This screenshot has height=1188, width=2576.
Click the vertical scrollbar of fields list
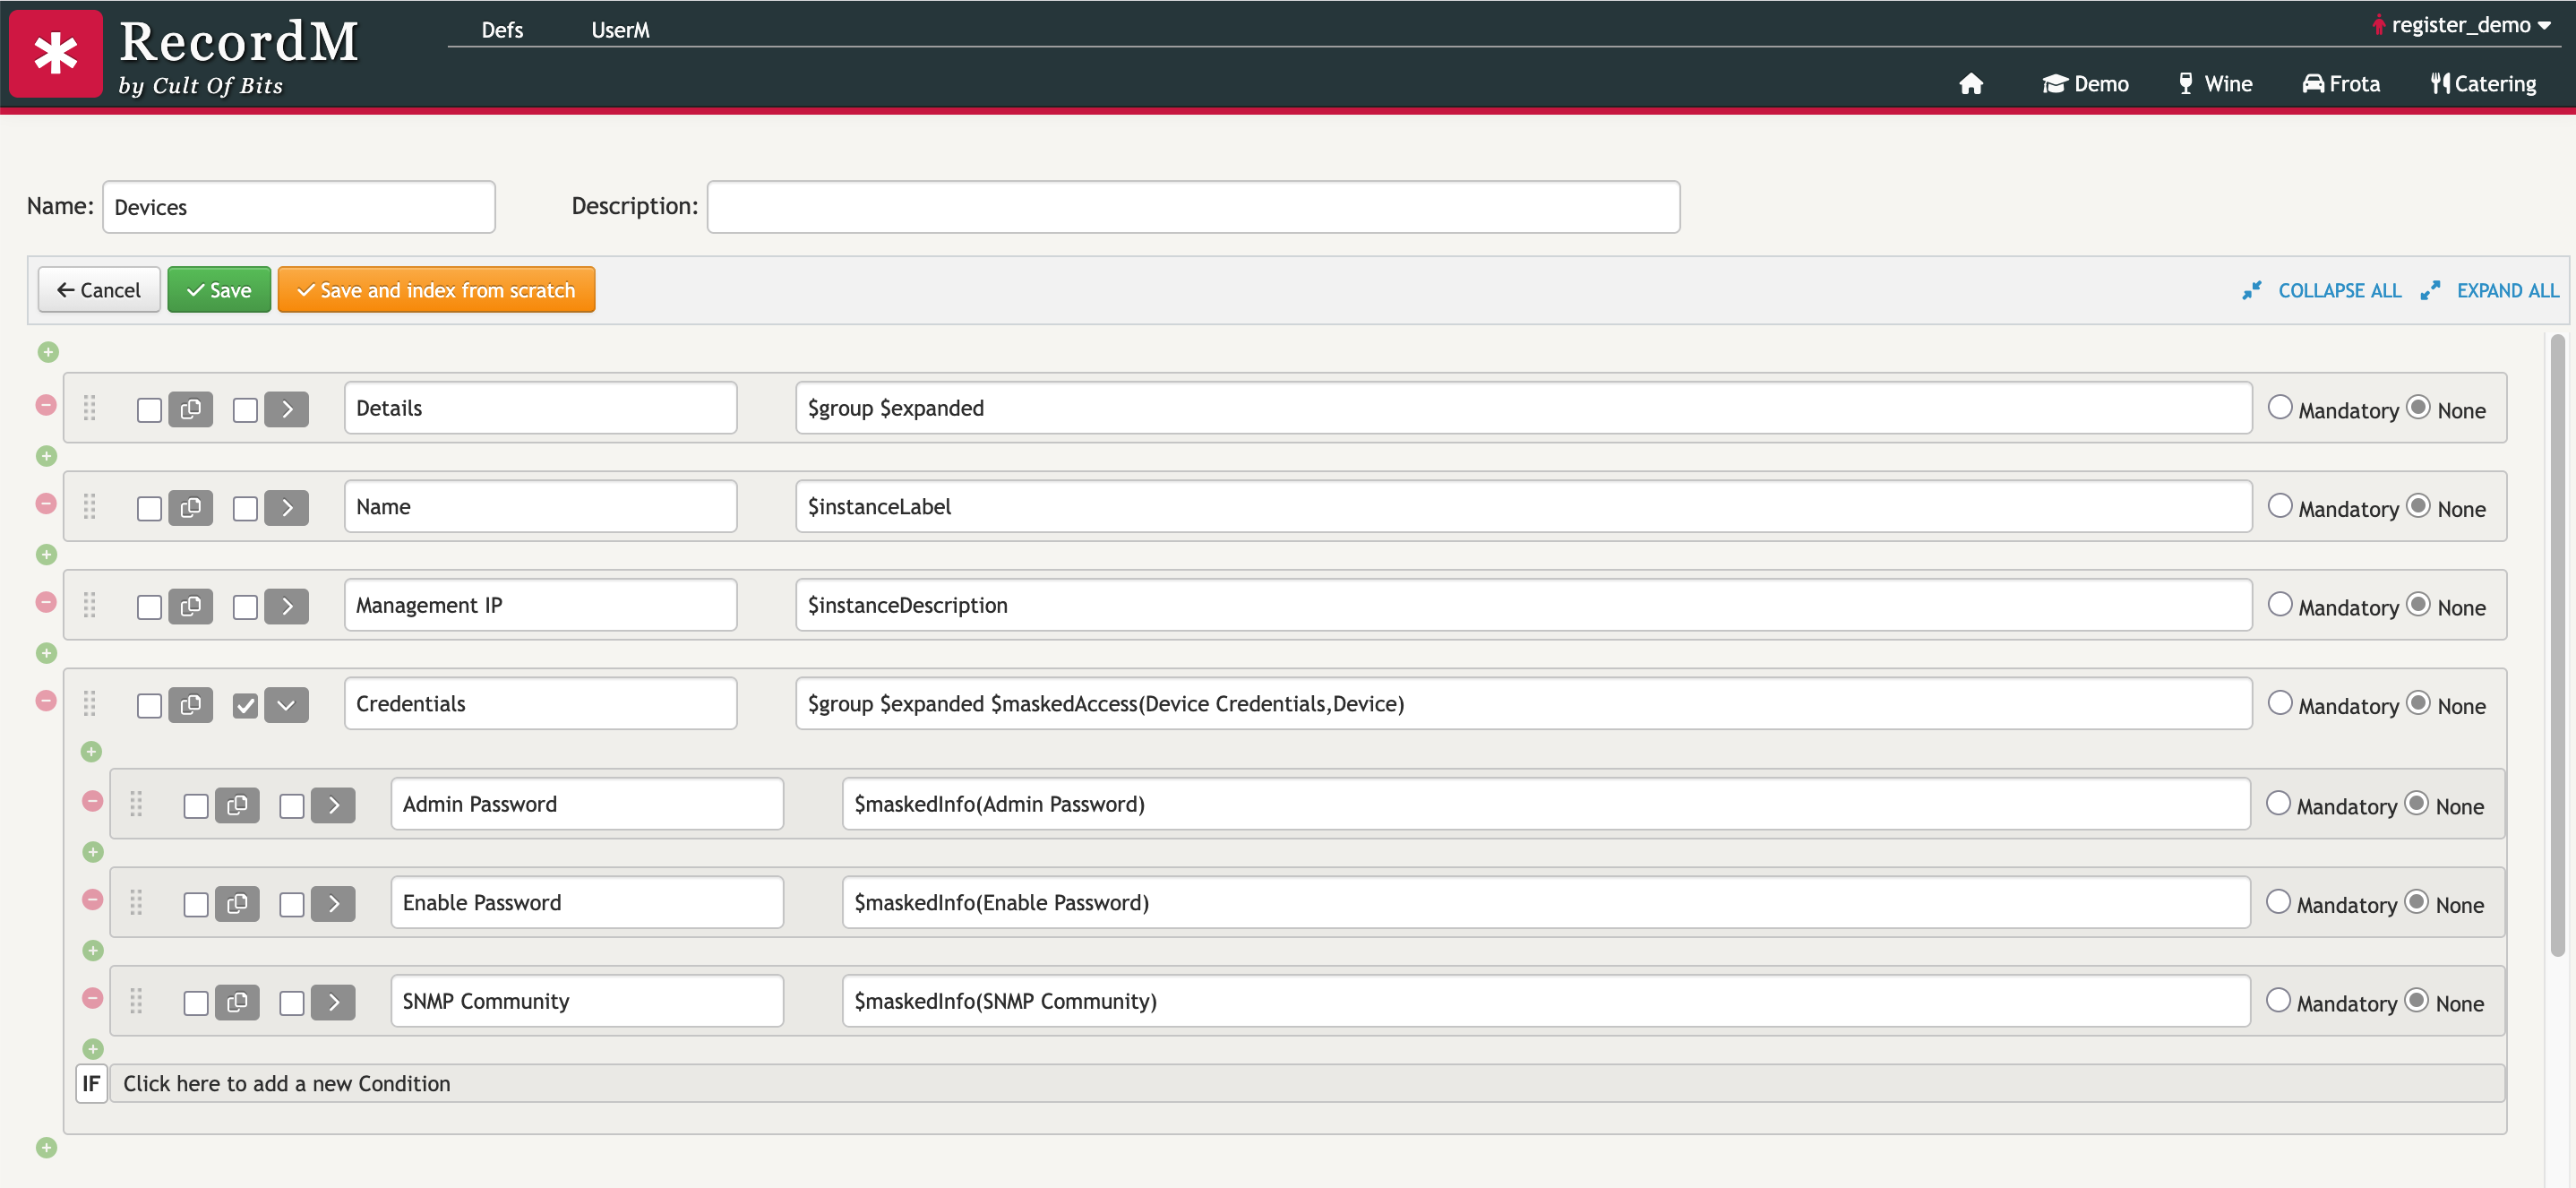(x=2557, y=645)
